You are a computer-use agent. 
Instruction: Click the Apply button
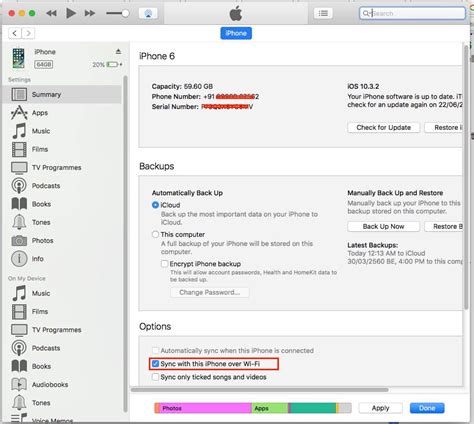coord(380,408)
